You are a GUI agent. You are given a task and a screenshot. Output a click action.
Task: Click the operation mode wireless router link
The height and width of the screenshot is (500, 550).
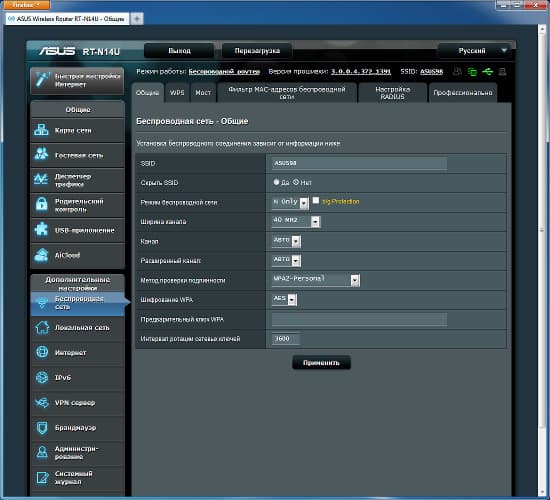(x=224, y=72)
